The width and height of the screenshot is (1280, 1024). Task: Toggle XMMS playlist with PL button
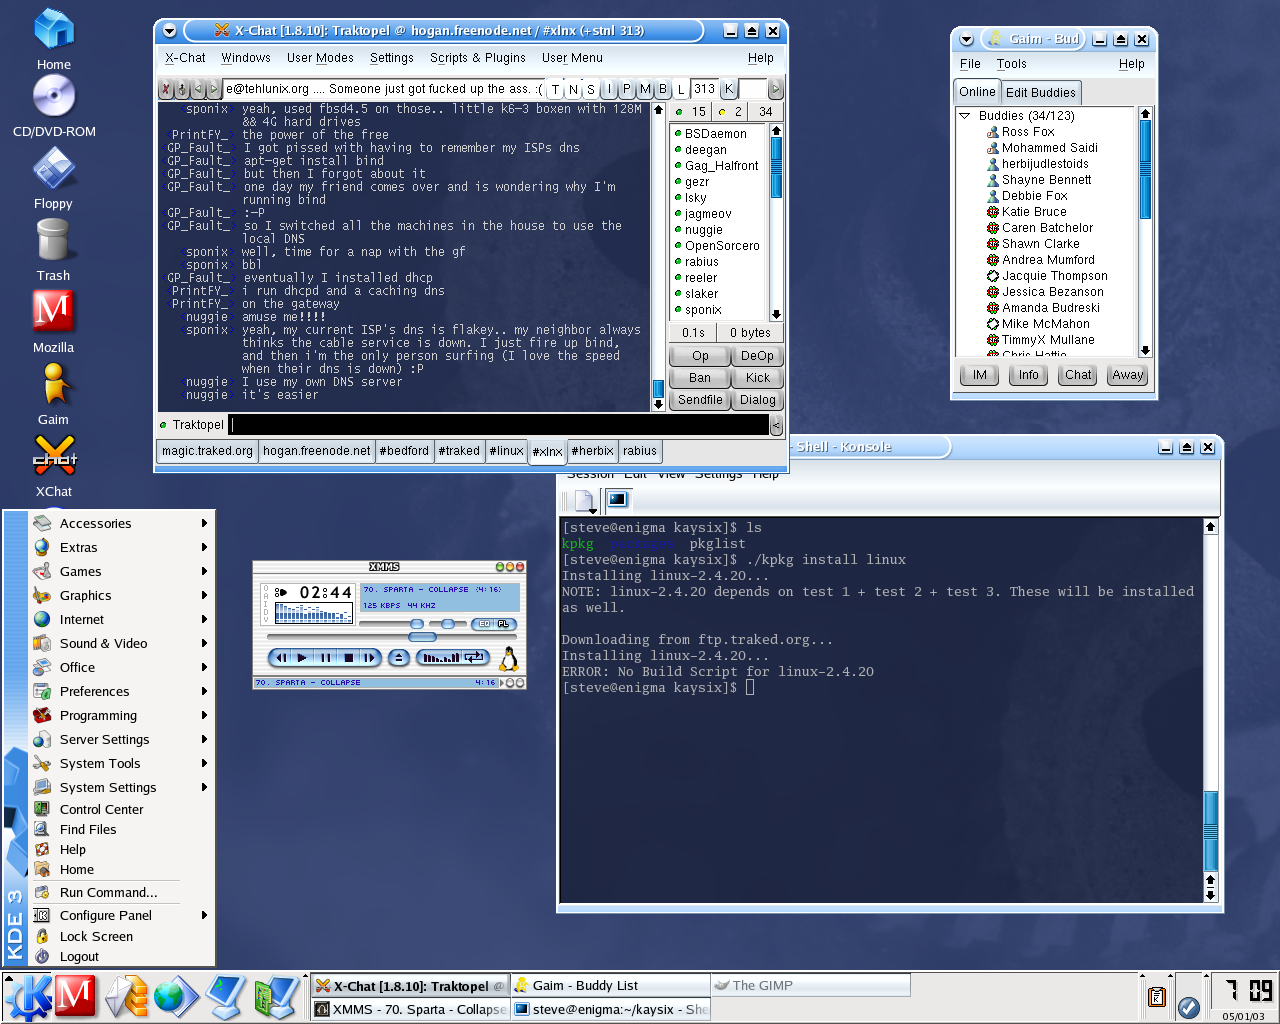click(503, 624)
